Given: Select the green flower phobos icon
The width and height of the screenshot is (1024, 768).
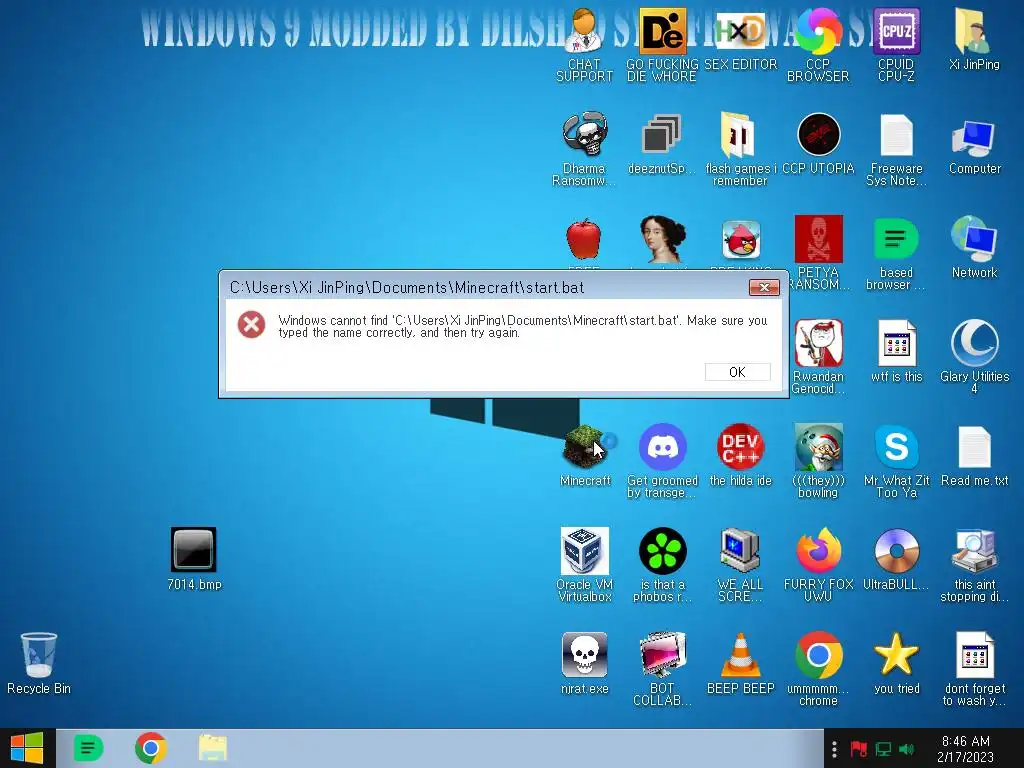Looking at the screenshot, I should pos(662,551).
